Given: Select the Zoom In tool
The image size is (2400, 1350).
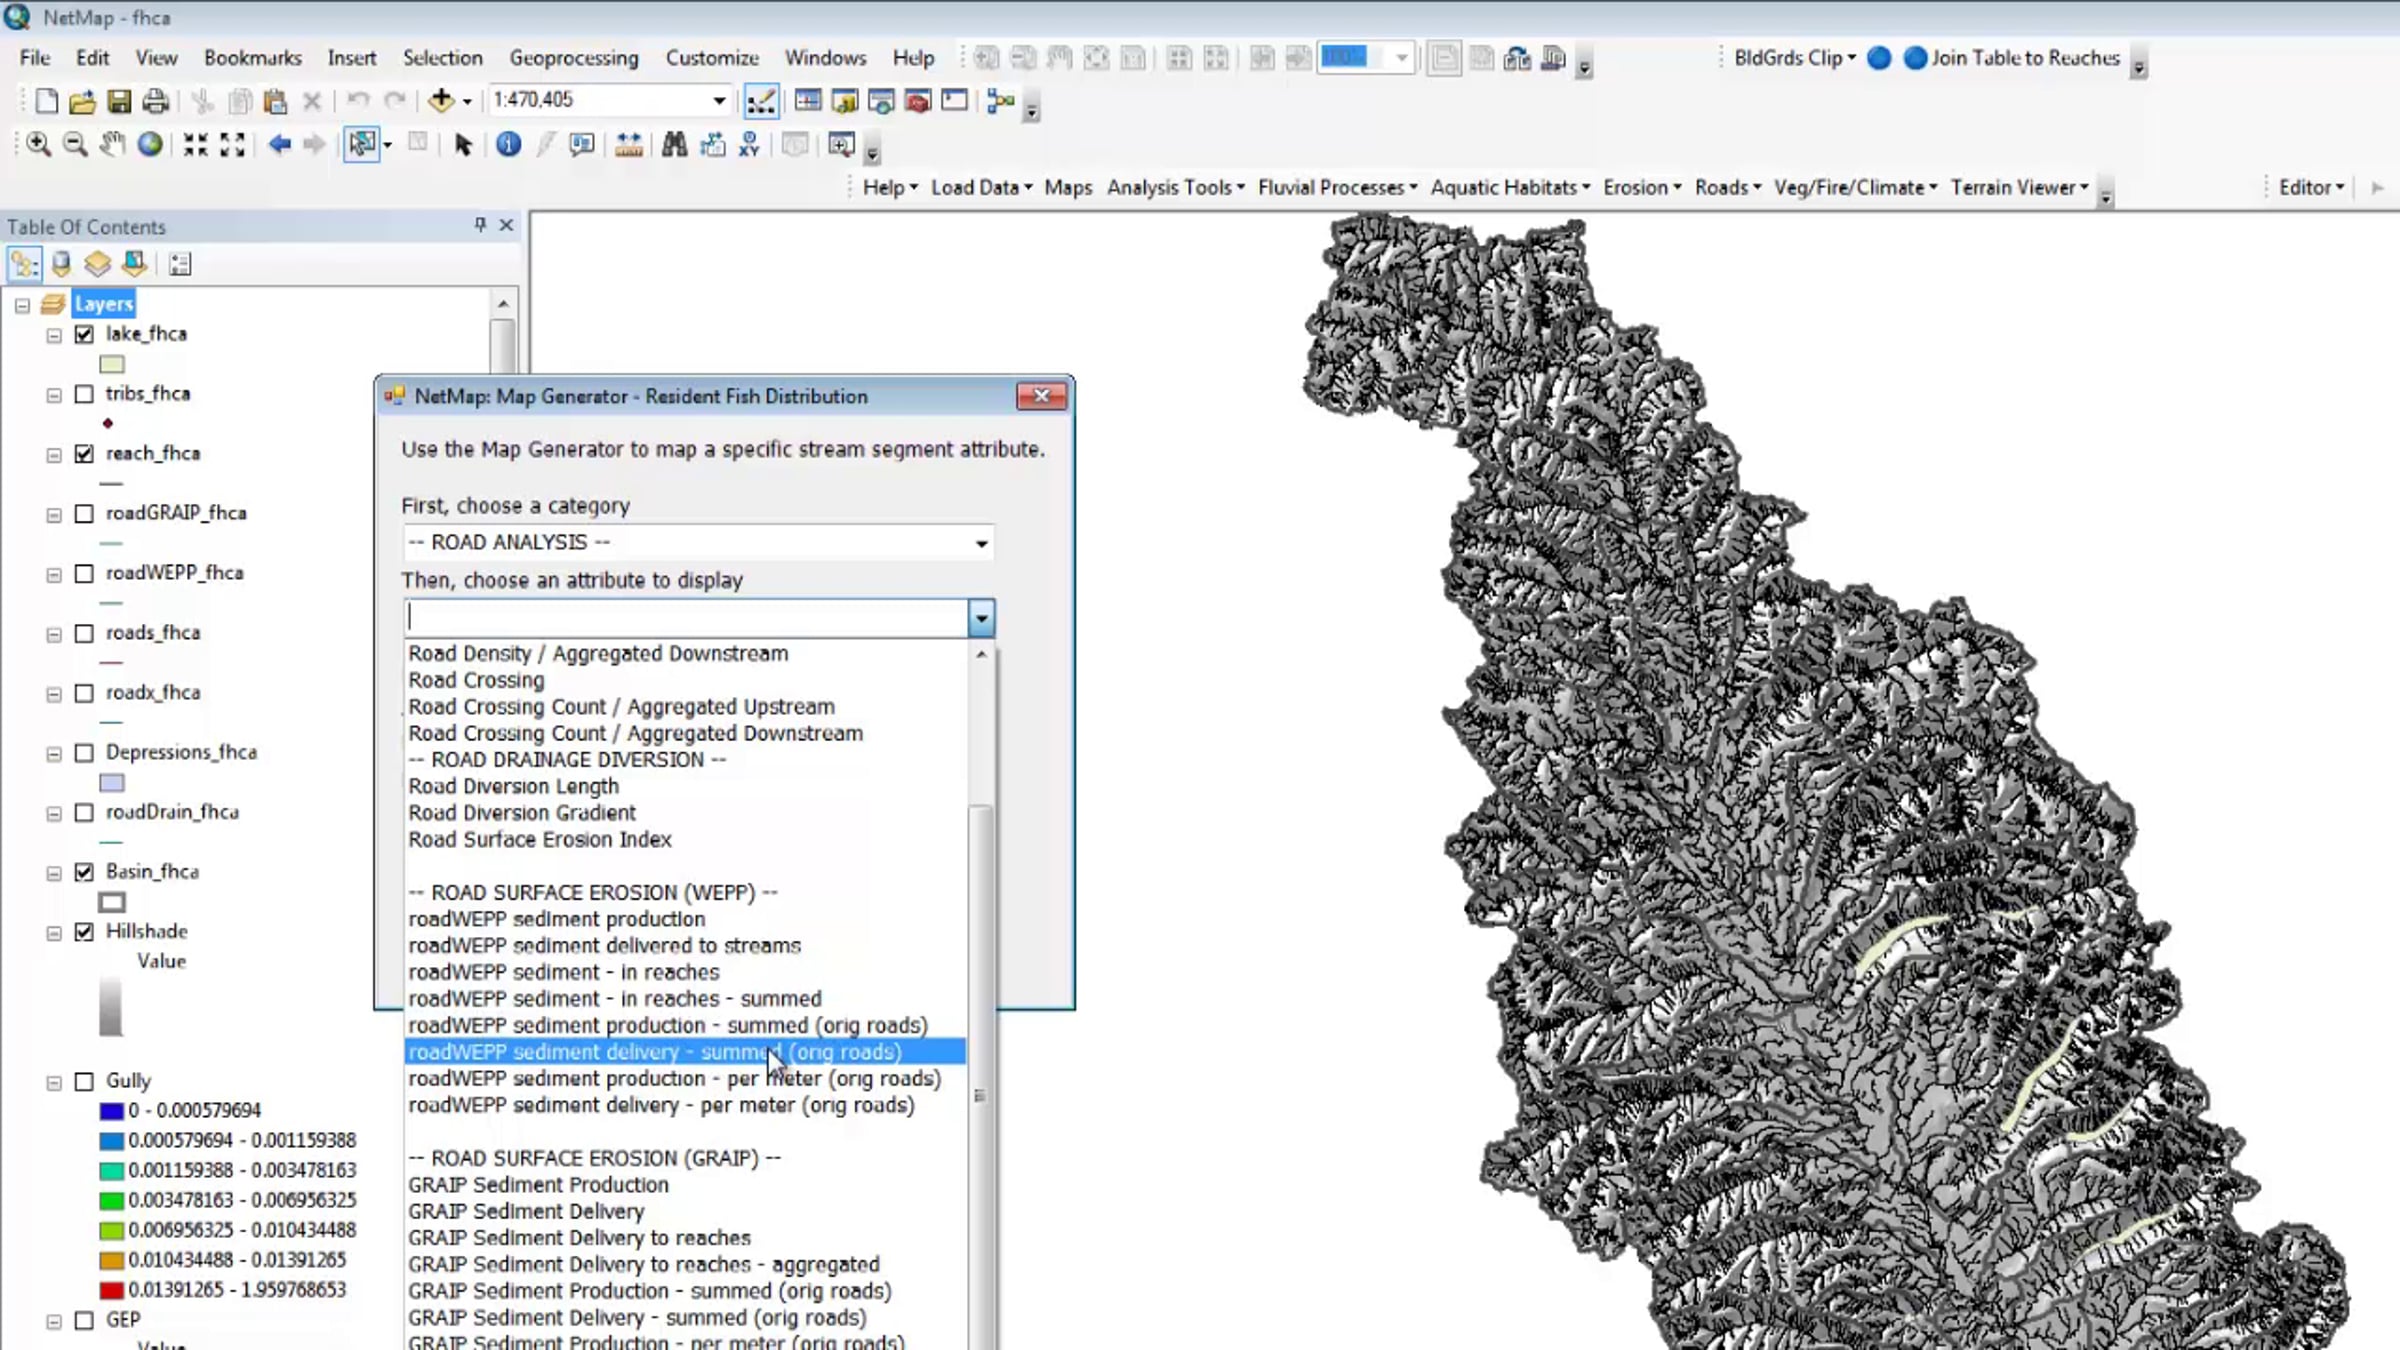Looking at the screenshot, I should 39,145.
